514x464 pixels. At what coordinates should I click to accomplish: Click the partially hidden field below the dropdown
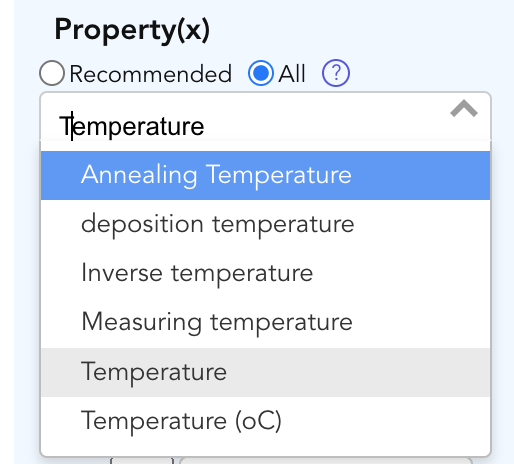(x=325, y=461)
